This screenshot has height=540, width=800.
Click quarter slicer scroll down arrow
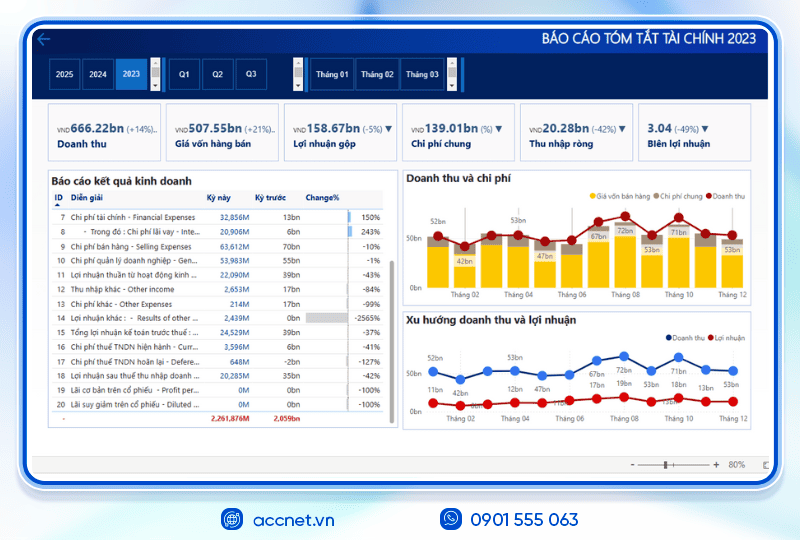(298, 86)
